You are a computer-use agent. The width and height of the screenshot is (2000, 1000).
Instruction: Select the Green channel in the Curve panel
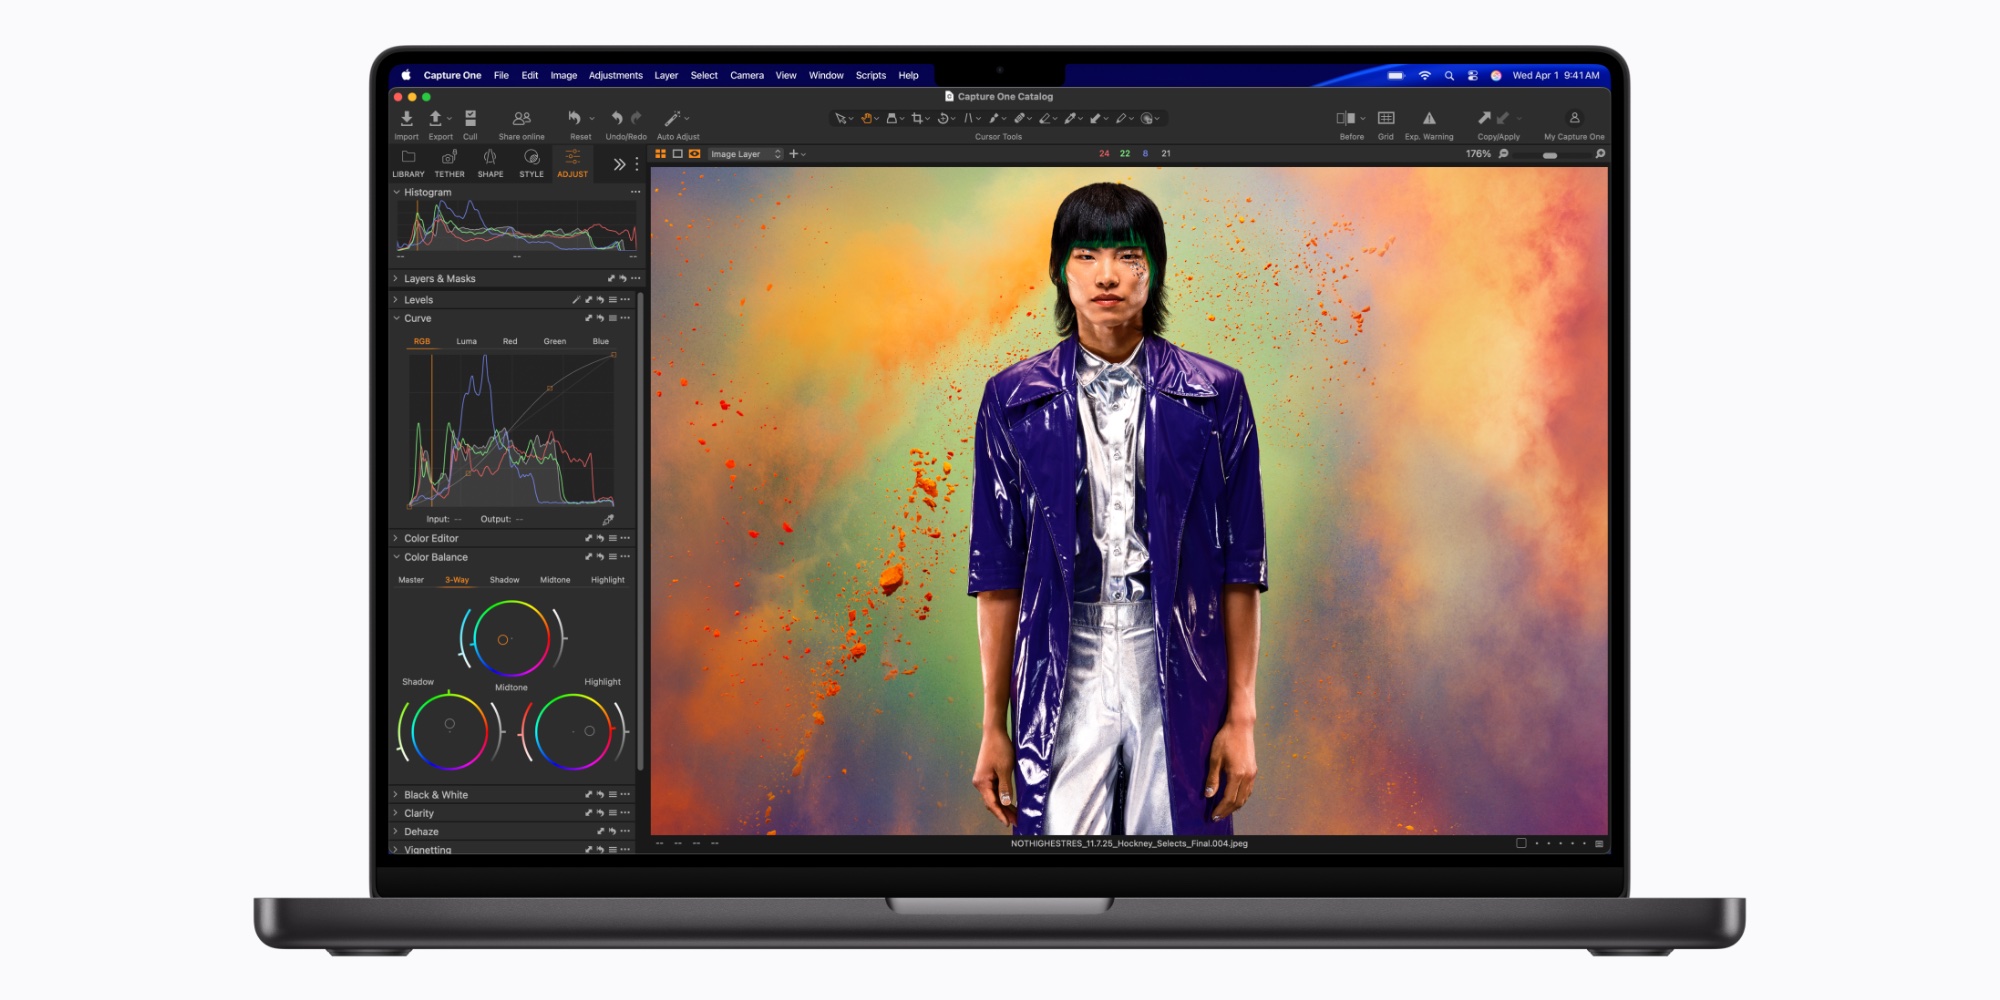[555, 341]
